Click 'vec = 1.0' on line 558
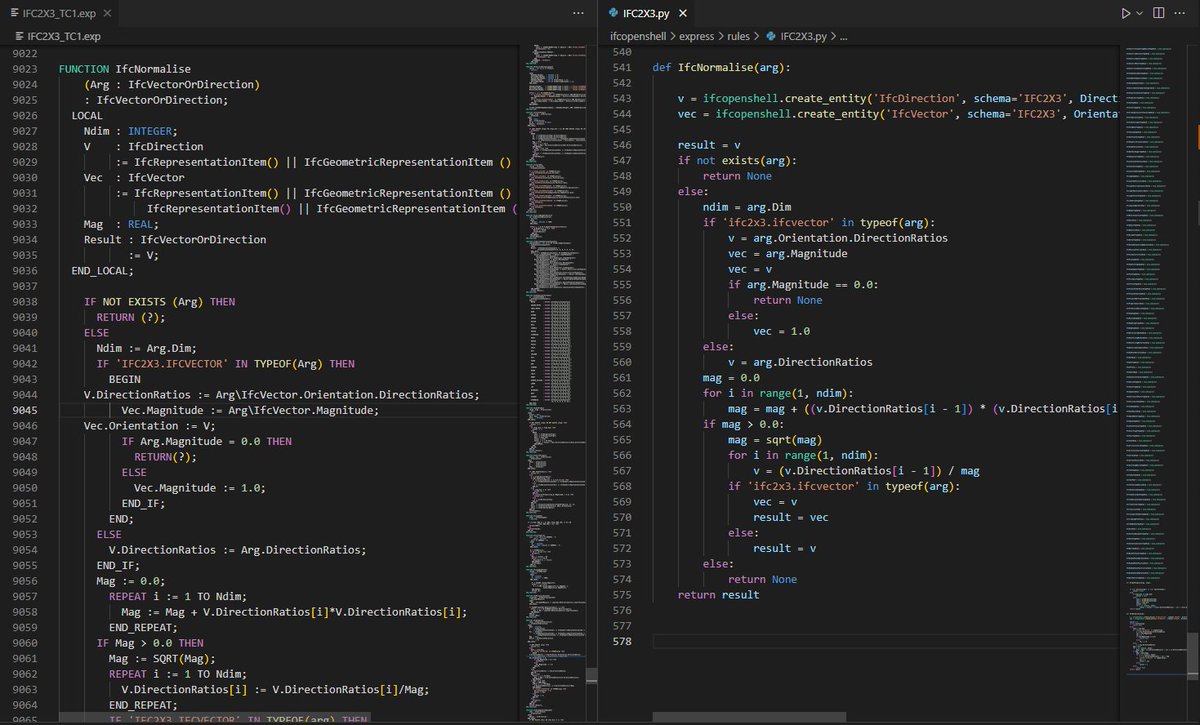The image size is (1200, 725). coord(781,331)
